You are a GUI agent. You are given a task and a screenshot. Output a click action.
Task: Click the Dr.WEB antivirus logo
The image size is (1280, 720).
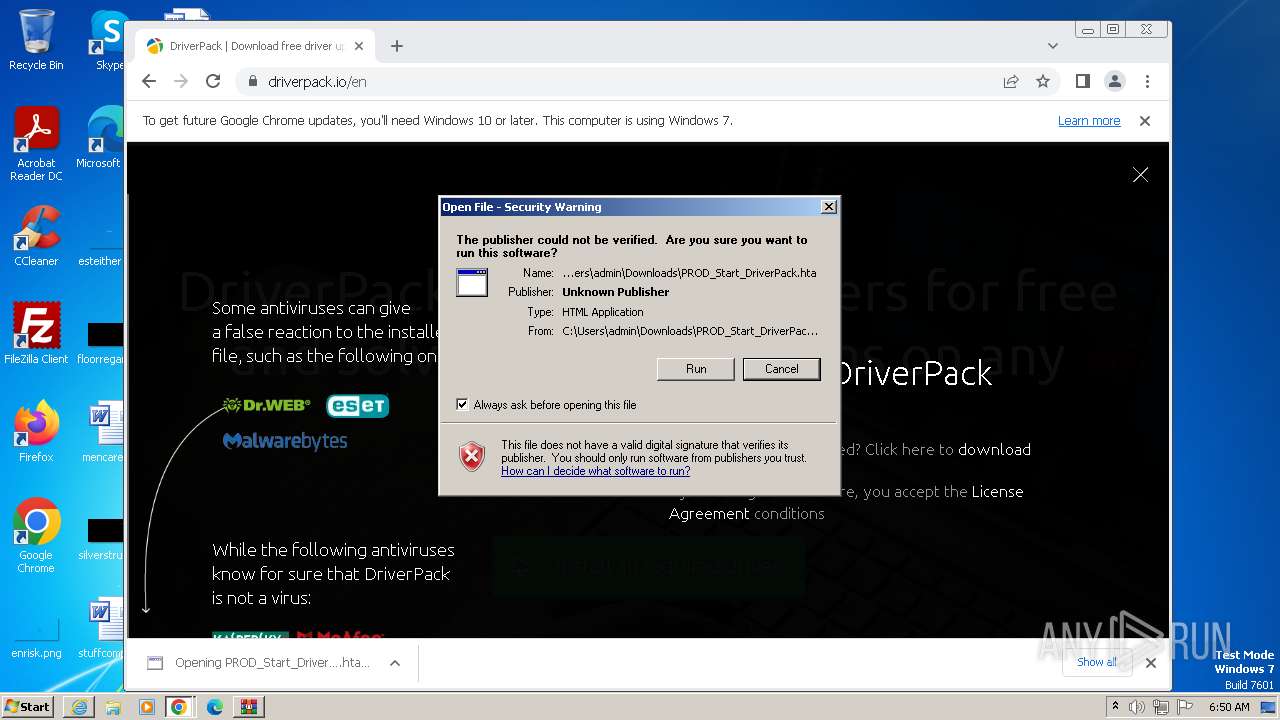[266, 405]
